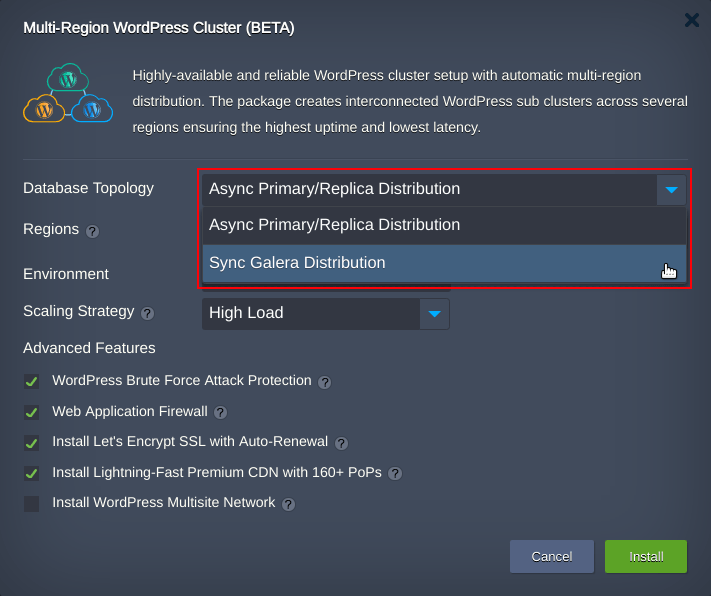The width and height of the screenshot is (711, 596).
Task: Click help icon beside Let's Encrypt SSL
Action: point(341,443)
